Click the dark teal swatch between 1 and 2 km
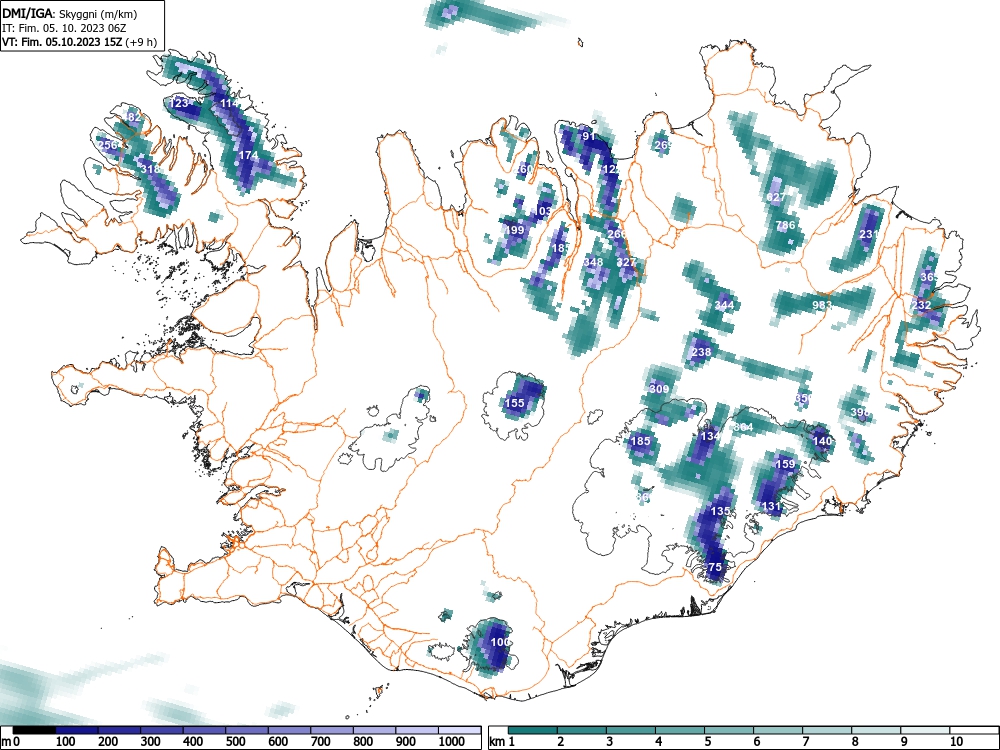 [x=533, y=730]
